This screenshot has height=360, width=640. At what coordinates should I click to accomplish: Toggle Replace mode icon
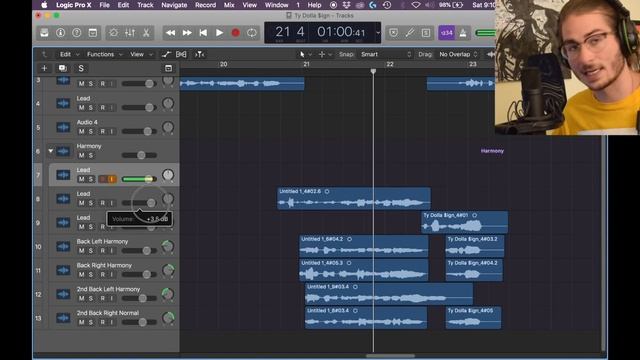393,33
